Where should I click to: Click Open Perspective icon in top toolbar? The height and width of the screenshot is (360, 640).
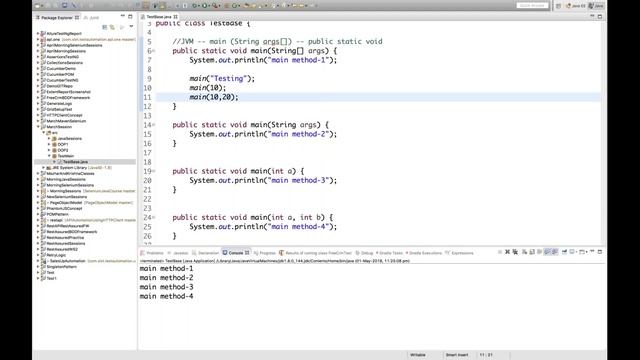(558, 6)
